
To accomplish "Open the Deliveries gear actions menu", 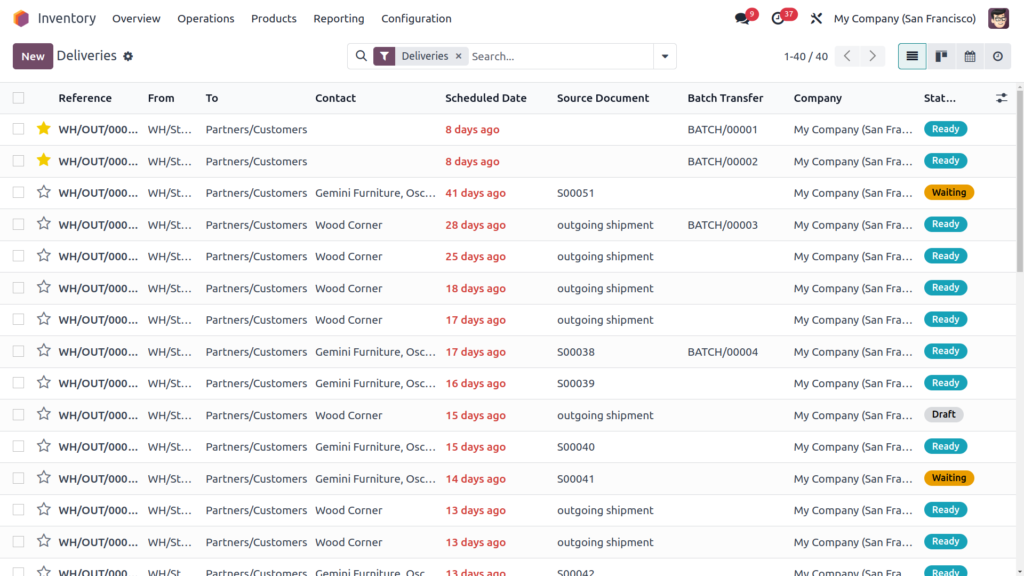I will pos(128,56).
